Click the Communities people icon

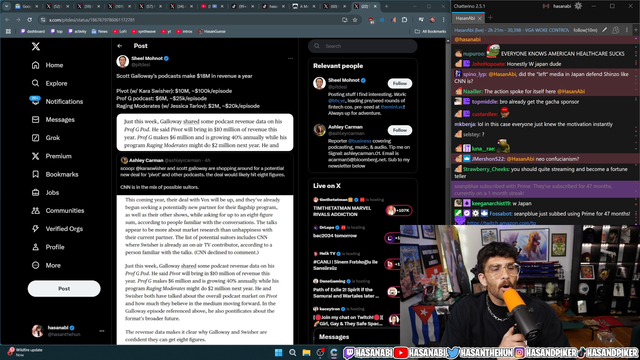36,211
